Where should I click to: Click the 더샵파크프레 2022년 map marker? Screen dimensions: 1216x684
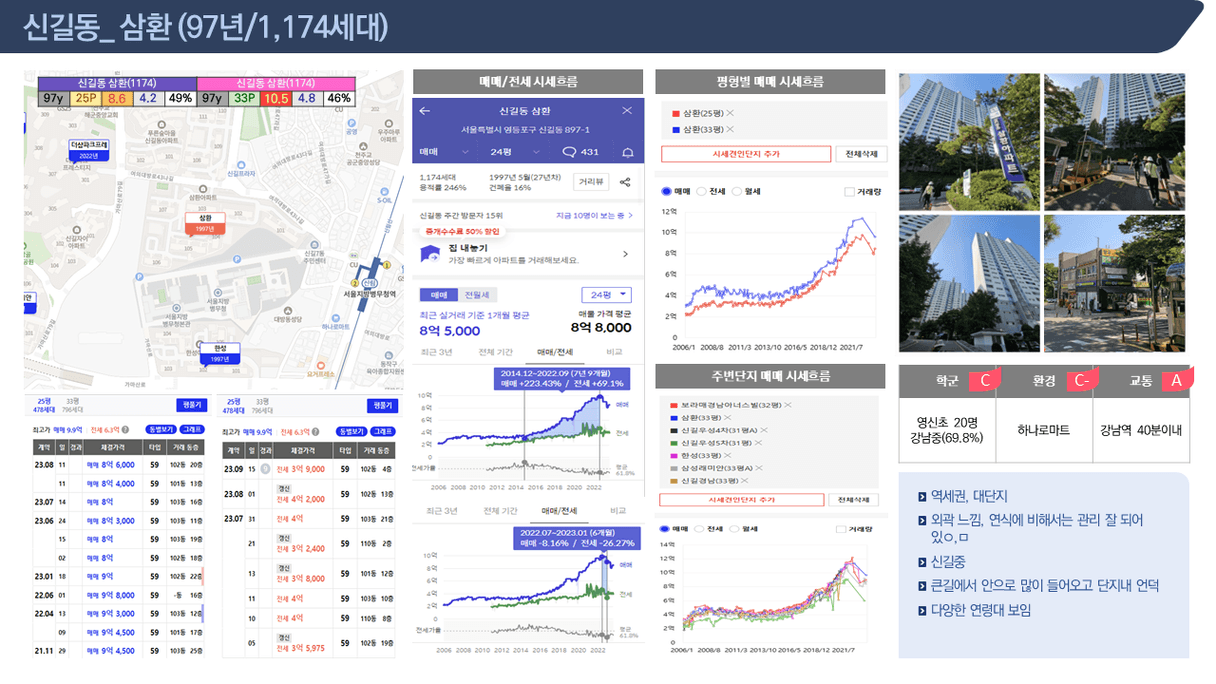[x=88, y=149]
